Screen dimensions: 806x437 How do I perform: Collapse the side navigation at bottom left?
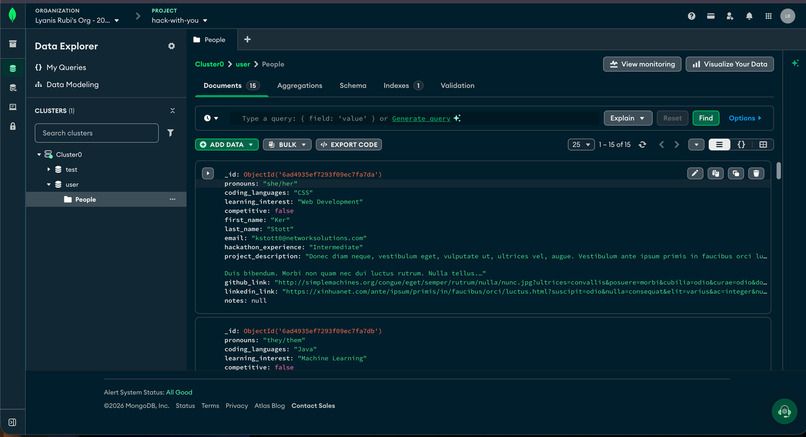click(12, 422)
